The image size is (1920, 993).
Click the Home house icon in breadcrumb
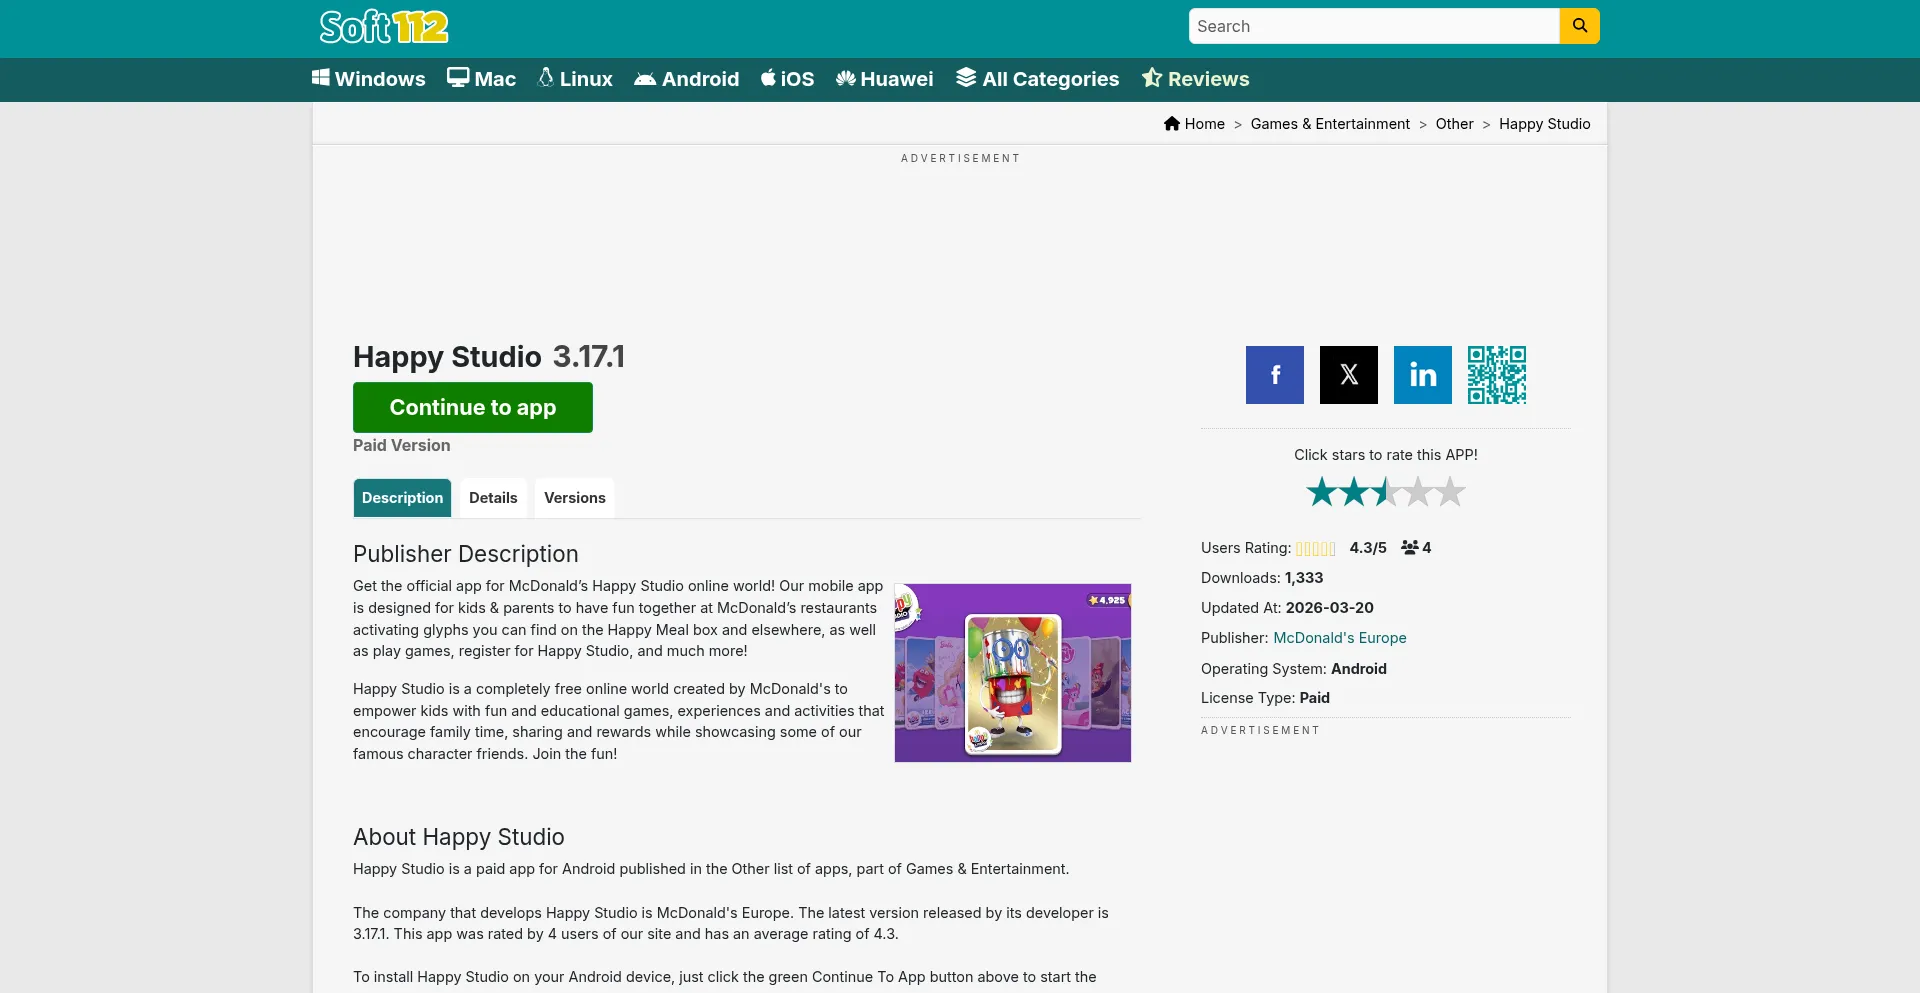coord(1172,124)
